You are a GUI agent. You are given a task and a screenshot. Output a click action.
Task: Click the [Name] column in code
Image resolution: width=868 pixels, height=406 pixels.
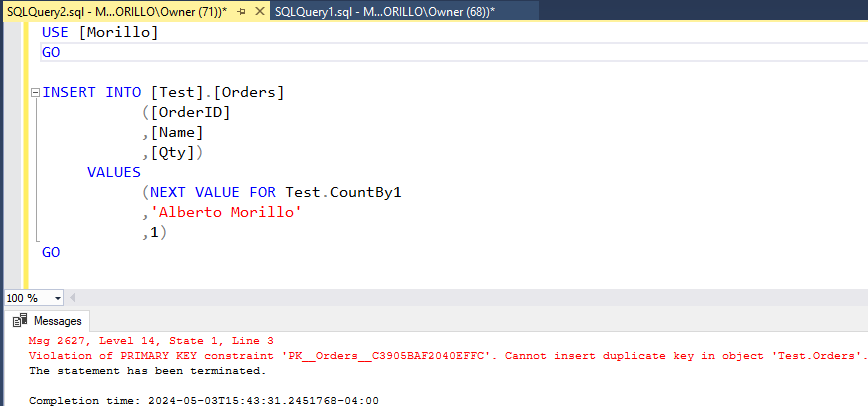coord(177,132)
